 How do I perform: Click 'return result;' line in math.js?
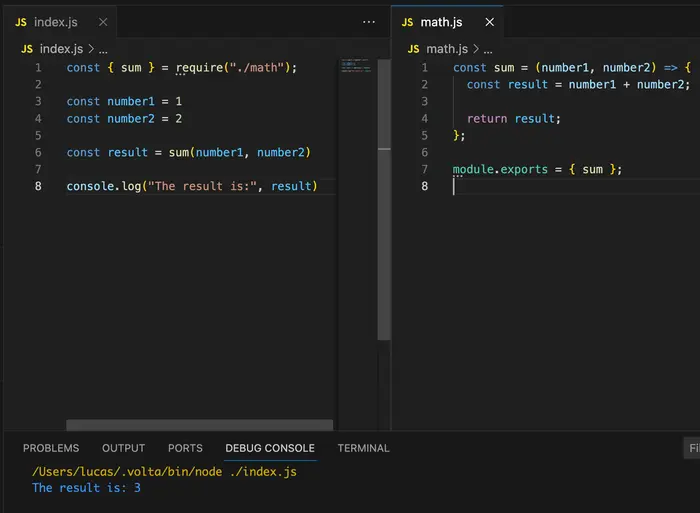click(x=513, y=119)
